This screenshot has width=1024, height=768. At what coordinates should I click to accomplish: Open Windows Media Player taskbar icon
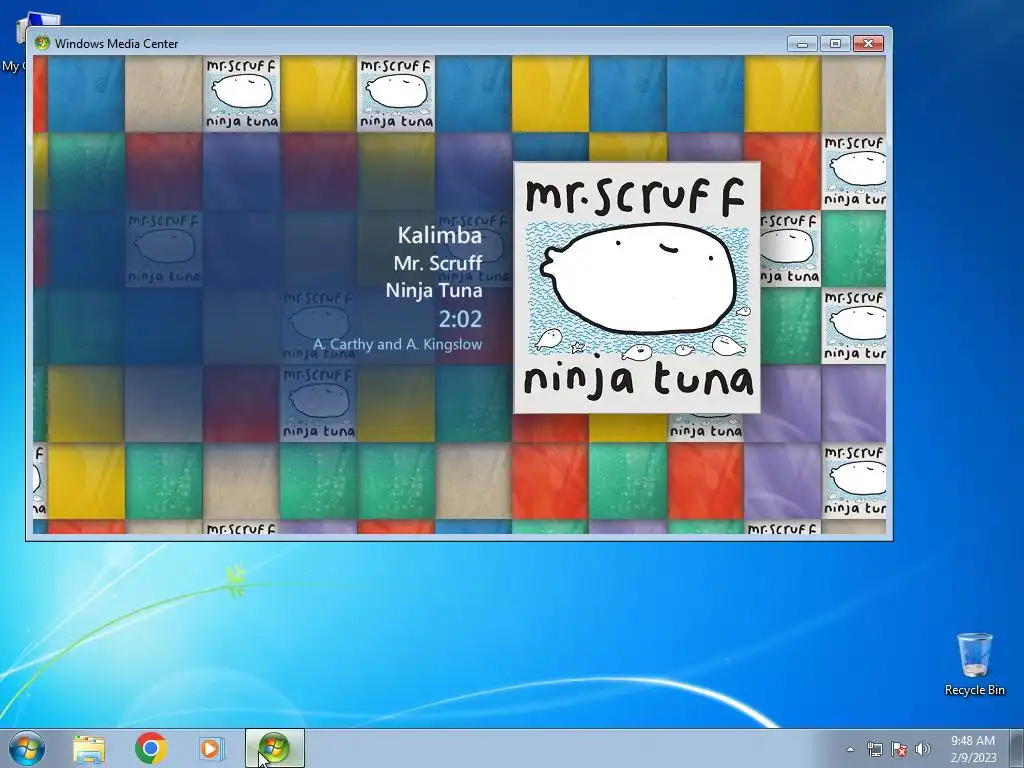pos(212,748)
